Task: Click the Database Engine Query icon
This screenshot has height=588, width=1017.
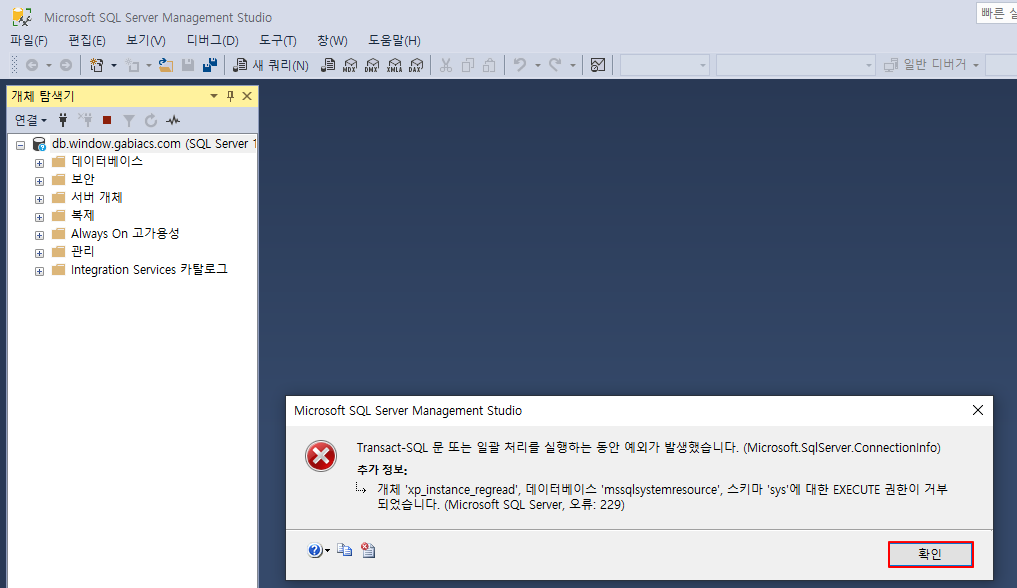Action: pyautogui.click(x=328, y=65)
